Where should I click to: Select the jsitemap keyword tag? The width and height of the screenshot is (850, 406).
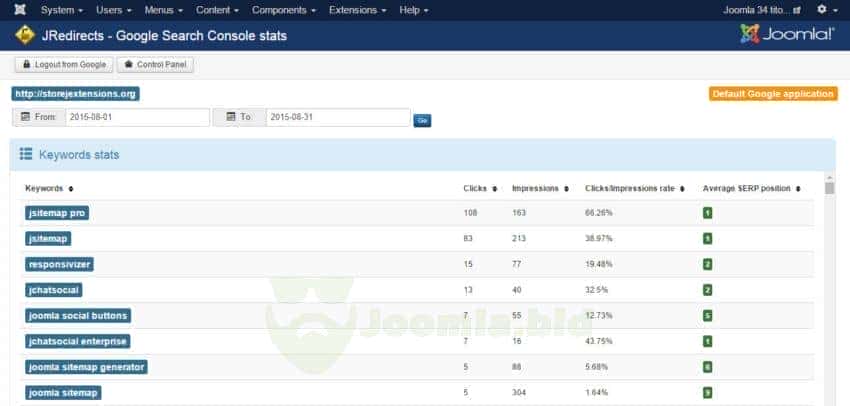[x=48, y=239]
